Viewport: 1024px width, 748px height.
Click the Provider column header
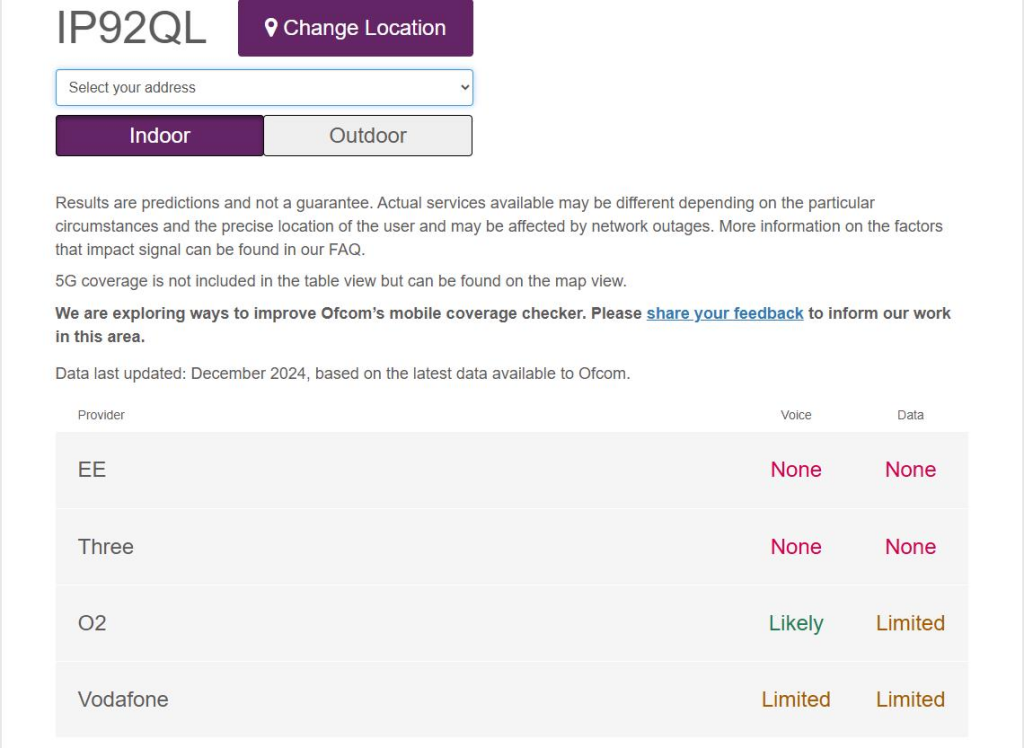[x=101, y=414]
